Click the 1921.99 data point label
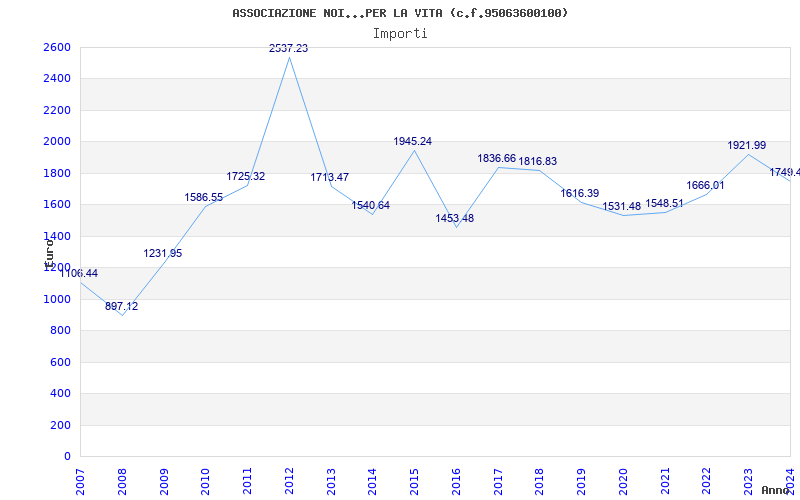The image size is (800, 500). 746,145
